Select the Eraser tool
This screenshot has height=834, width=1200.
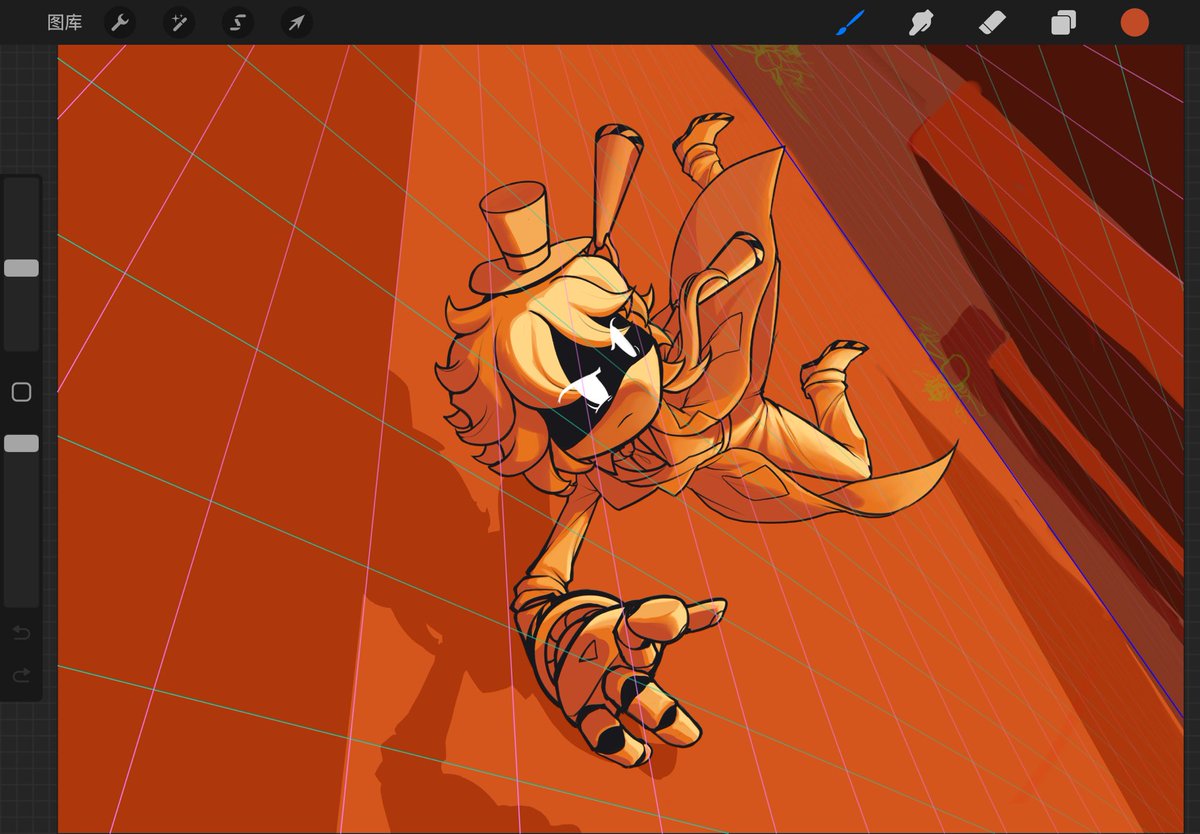click(x=992, y=22)
